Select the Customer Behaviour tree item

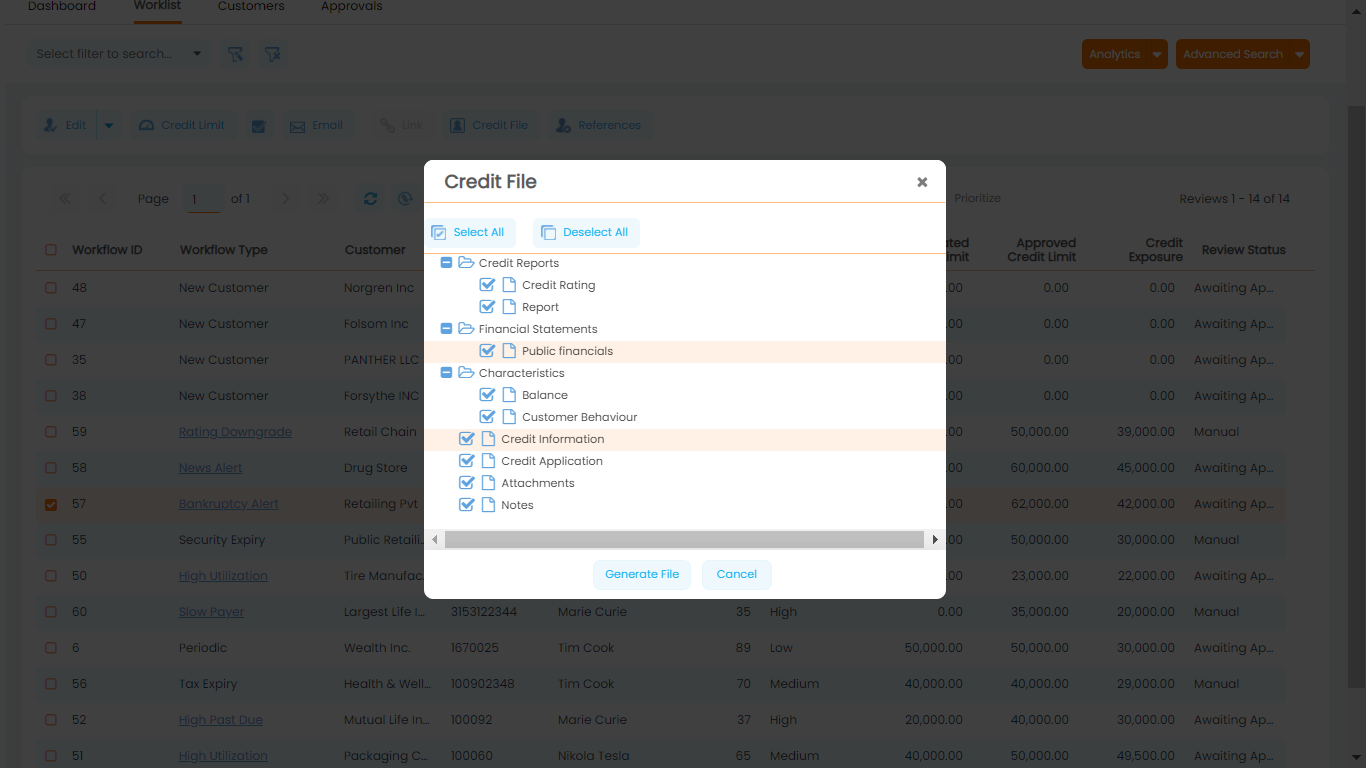[579, 417]
